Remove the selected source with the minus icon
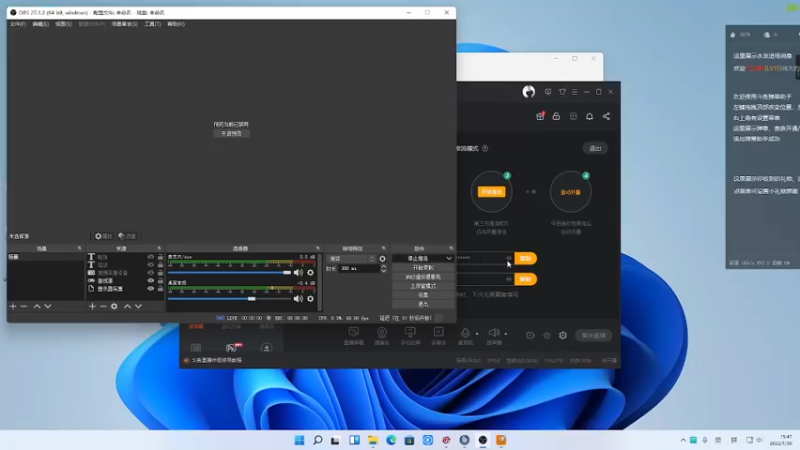This screenshot has width=800, height=450. coord(103,306)
